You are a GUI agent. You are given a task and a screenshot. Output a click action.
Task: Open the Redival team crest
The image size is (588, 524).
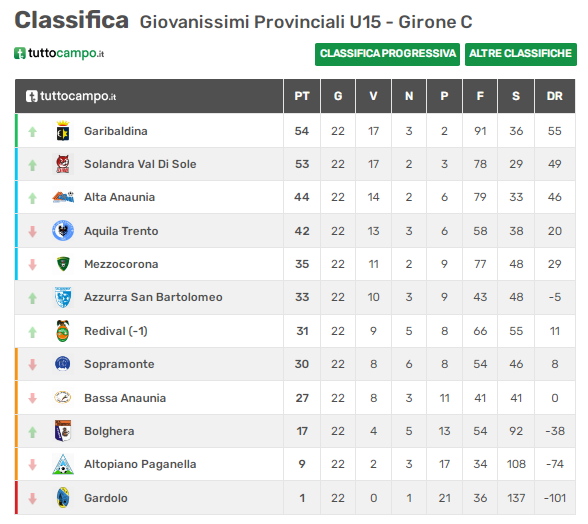click(63, 331)
